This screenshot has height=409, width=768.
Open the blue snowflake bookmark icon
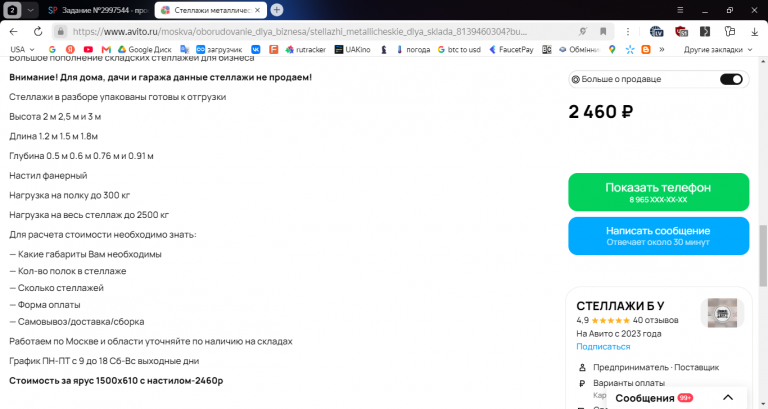click(x=630, y=49)
